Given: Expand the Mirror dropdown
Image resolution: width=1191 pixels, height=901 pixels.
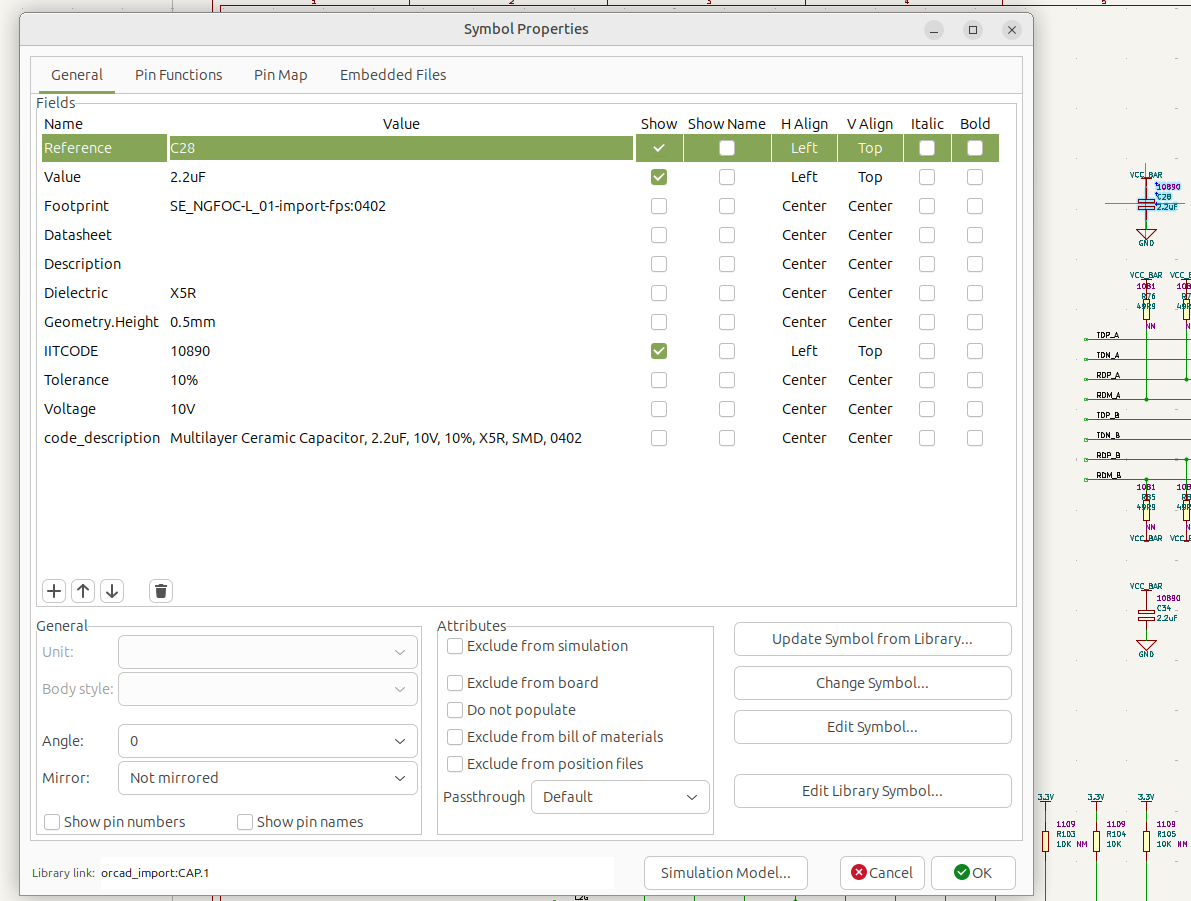Looking at the screenshot, I should (x=268, y=778).
